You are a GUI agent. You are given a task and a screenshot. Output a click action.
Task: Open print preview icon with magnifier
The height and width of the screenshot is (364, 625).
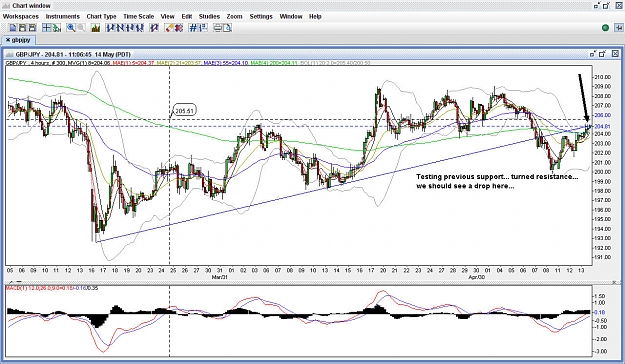tap(228, 28)
